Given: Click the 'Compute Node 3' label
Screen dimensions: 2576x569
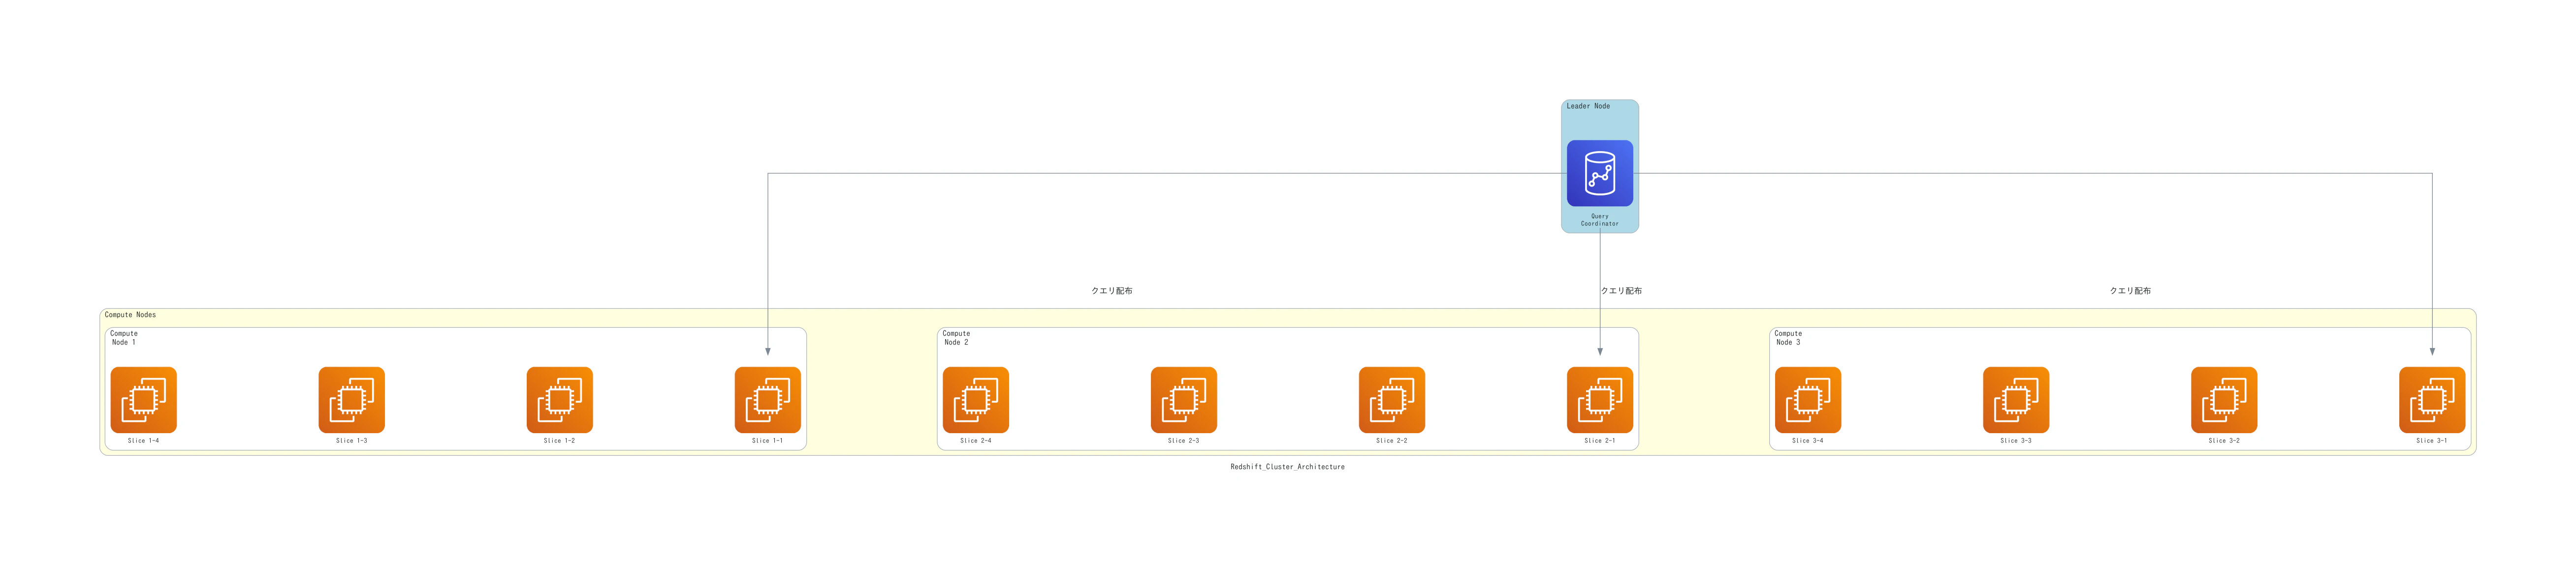Looking at the screenshot, I should [1788, 338].
